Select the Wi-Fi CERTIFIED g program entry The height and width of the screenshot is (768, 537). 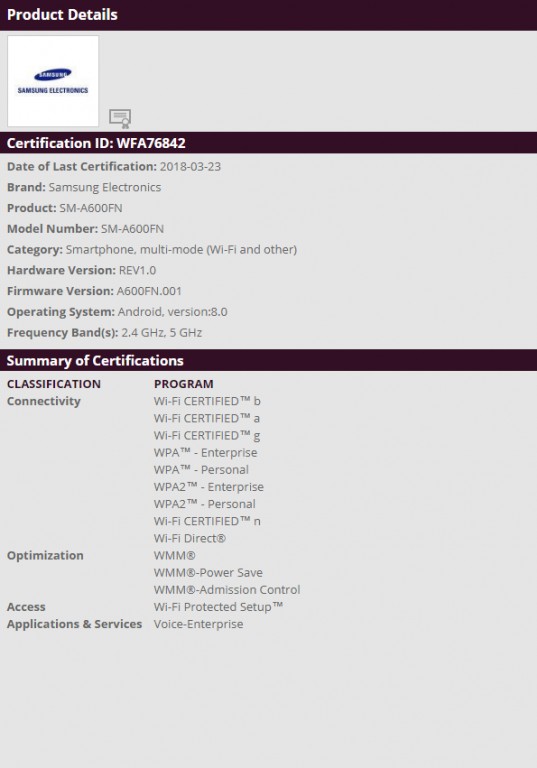tap(207, 435)
